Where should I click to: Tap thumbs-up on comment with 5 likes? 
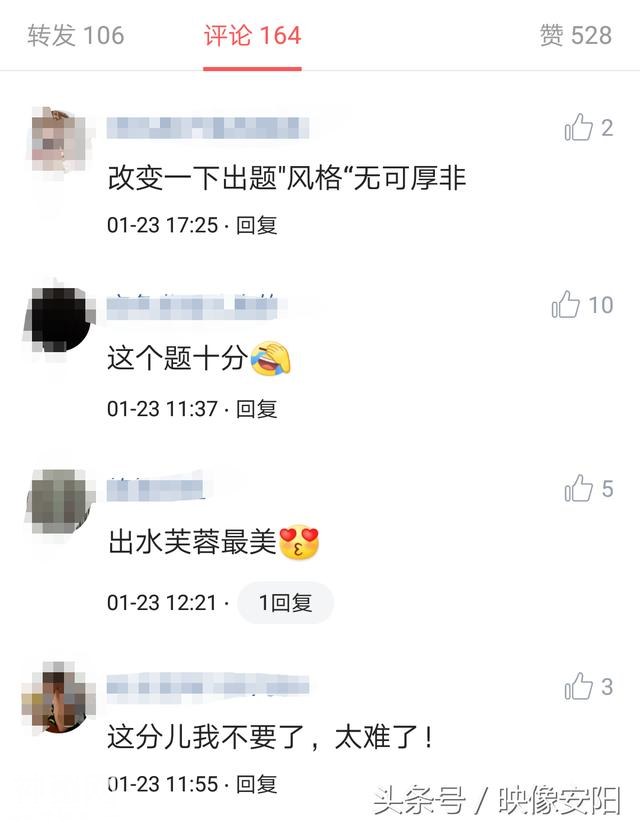pos(578,488)
